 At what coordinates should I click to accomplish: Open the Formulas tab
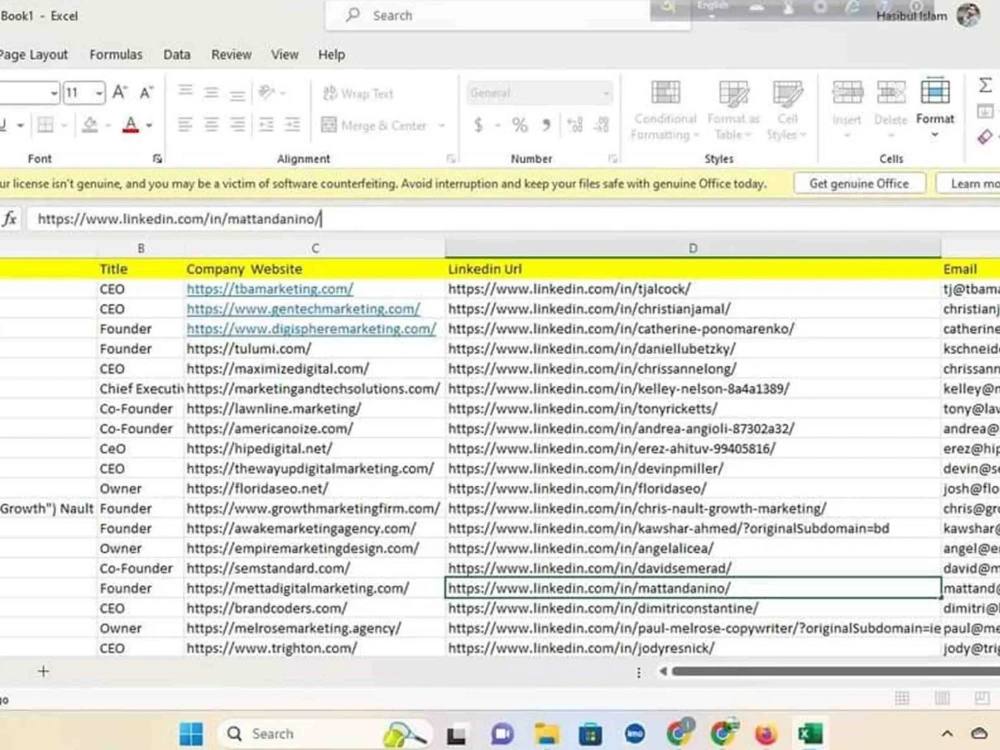tap(116, 55)
